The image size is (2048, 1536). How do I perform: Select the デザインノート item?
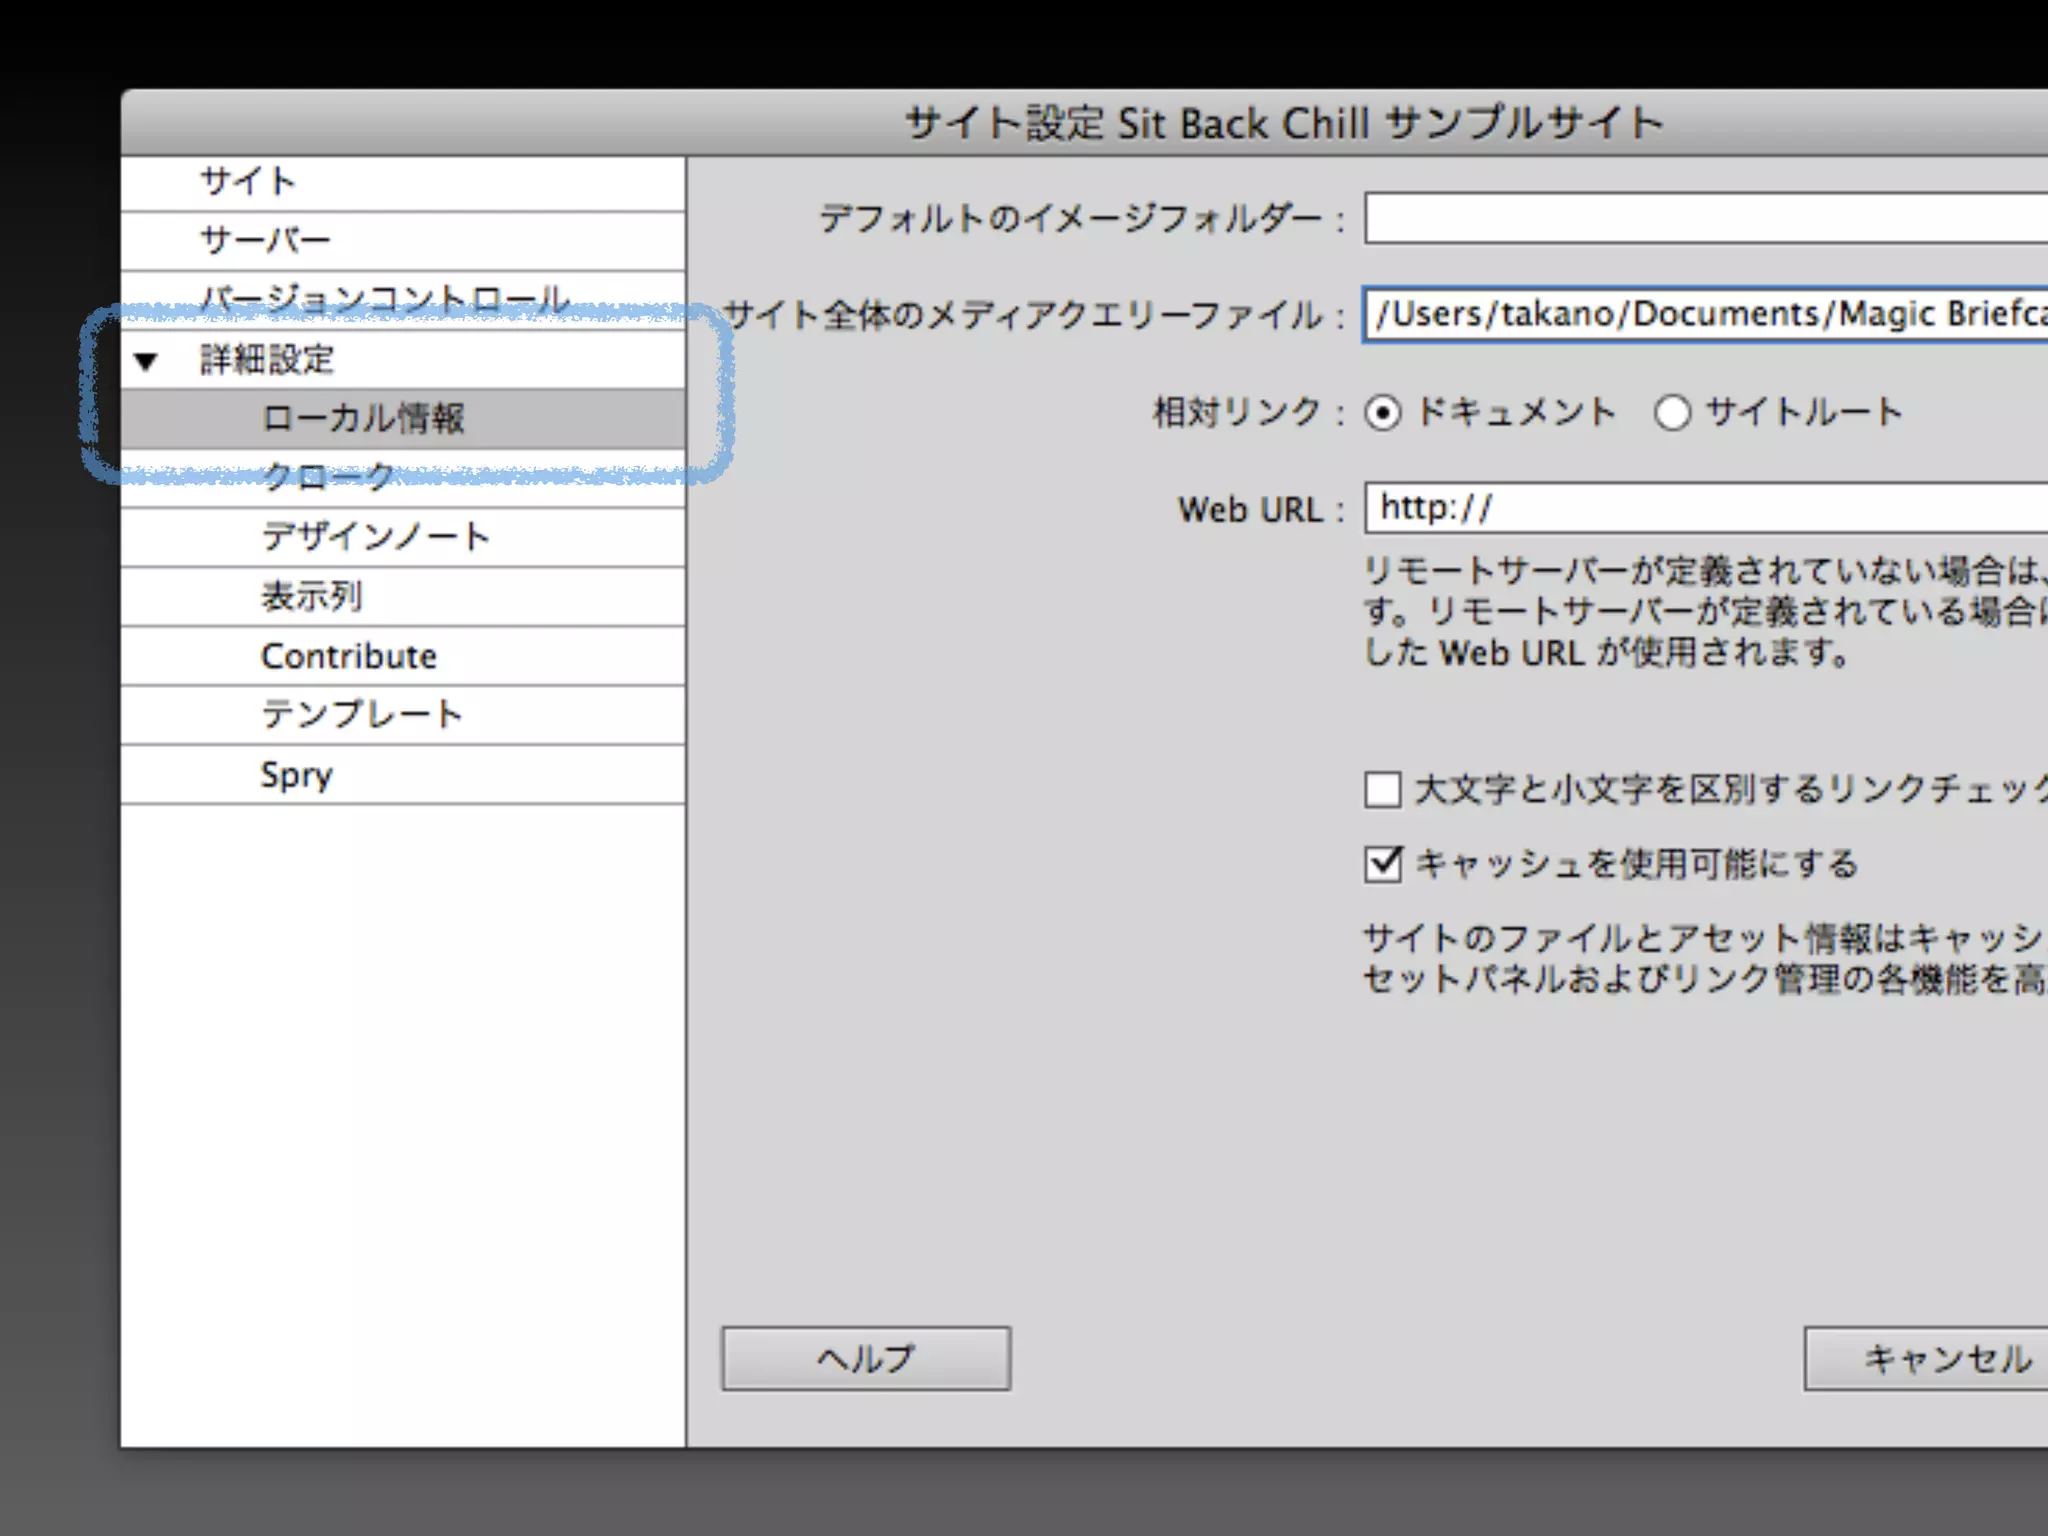[x=375, y=537]
